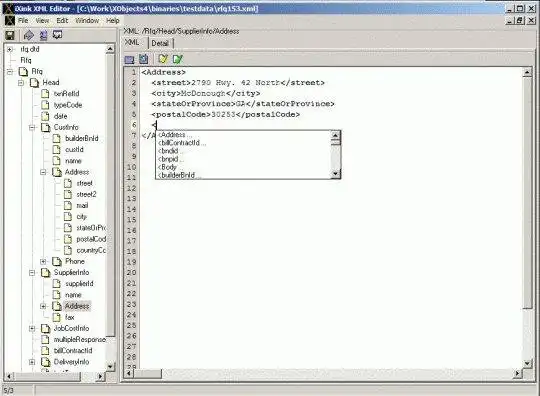
Task: Click the document icon beside fax
Action: point(56,317)
